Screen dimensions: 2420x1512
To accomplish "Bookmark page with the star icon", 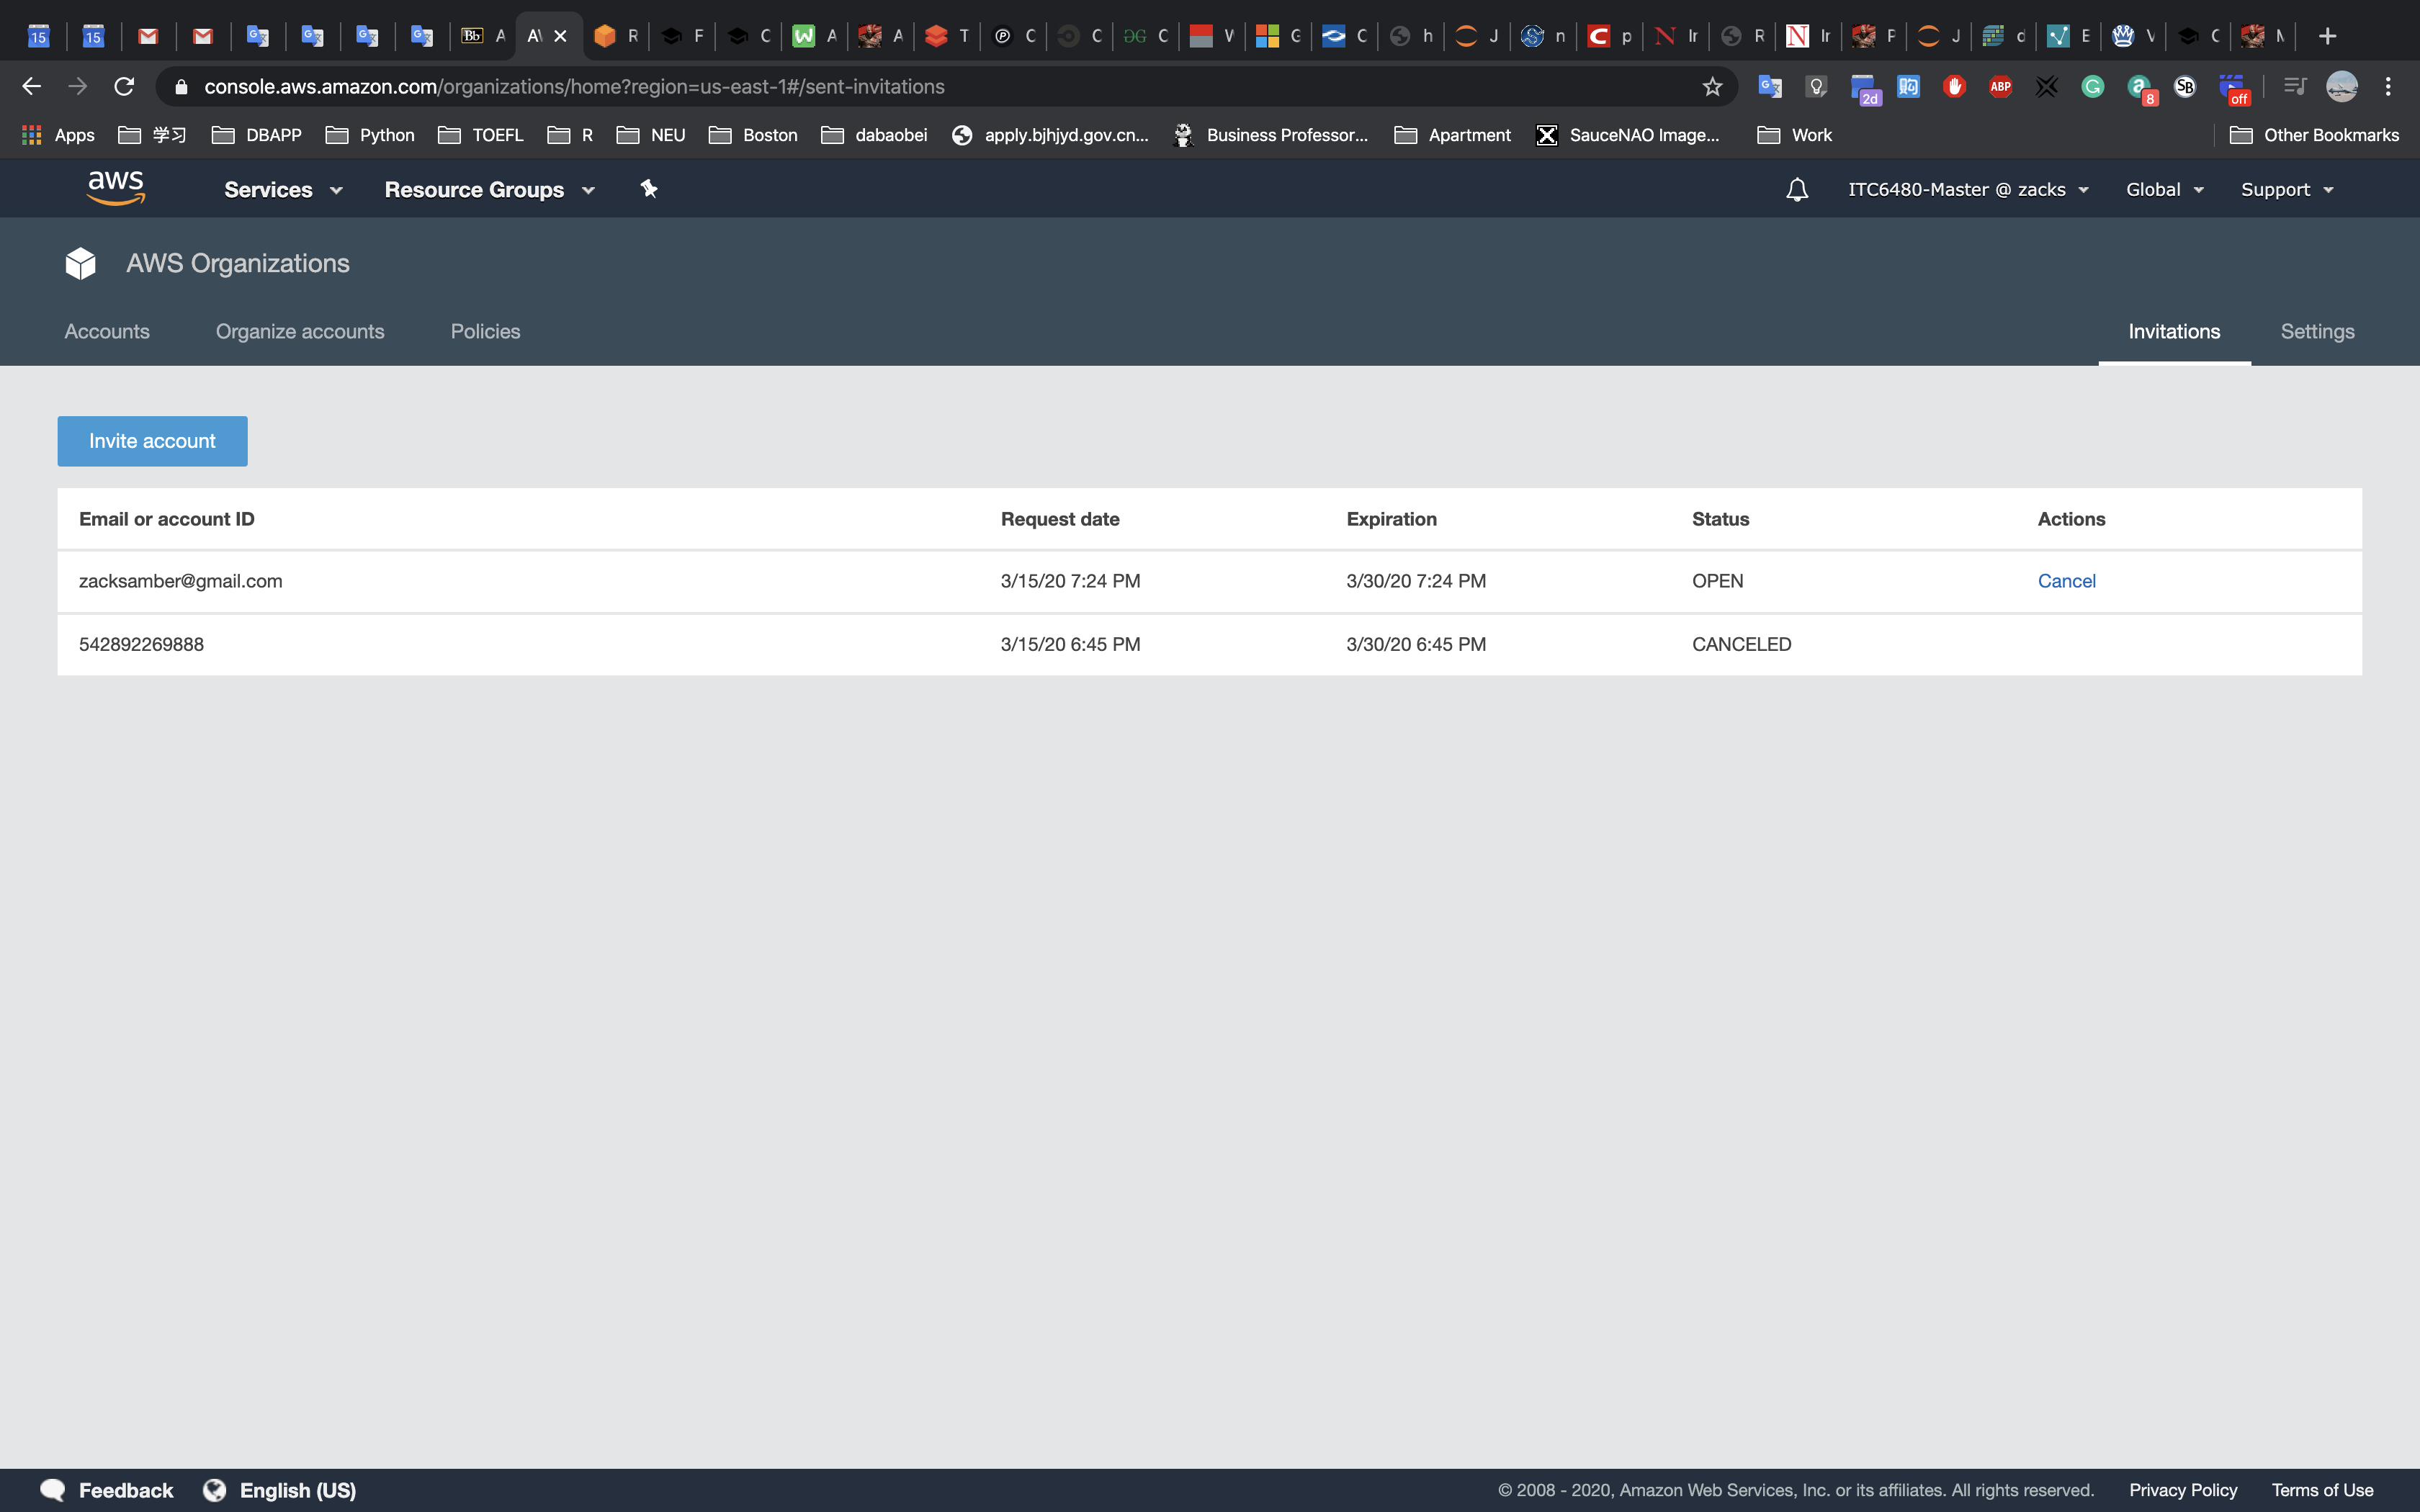I will click(x=1712, y=87).
